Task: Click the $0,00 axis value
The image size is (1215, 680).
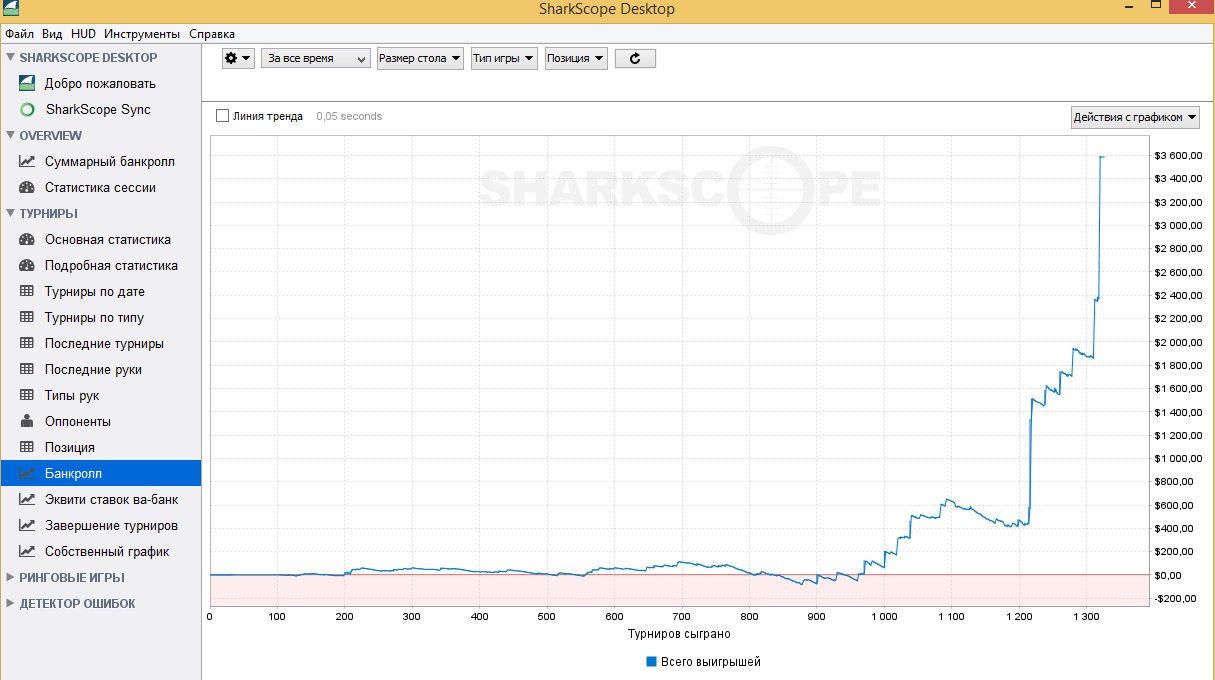Action: pos(1168,575)
